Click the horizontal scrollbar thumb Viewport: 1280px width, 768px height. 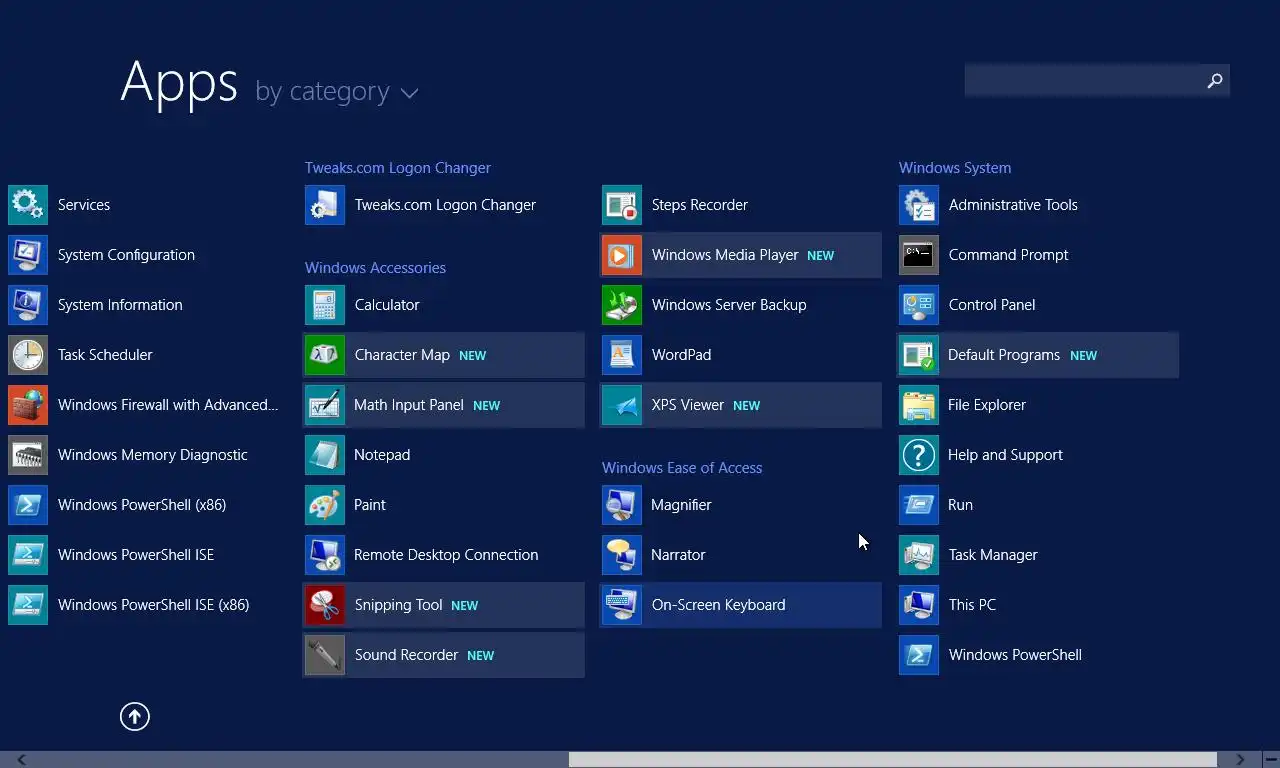tap(893, 759)
